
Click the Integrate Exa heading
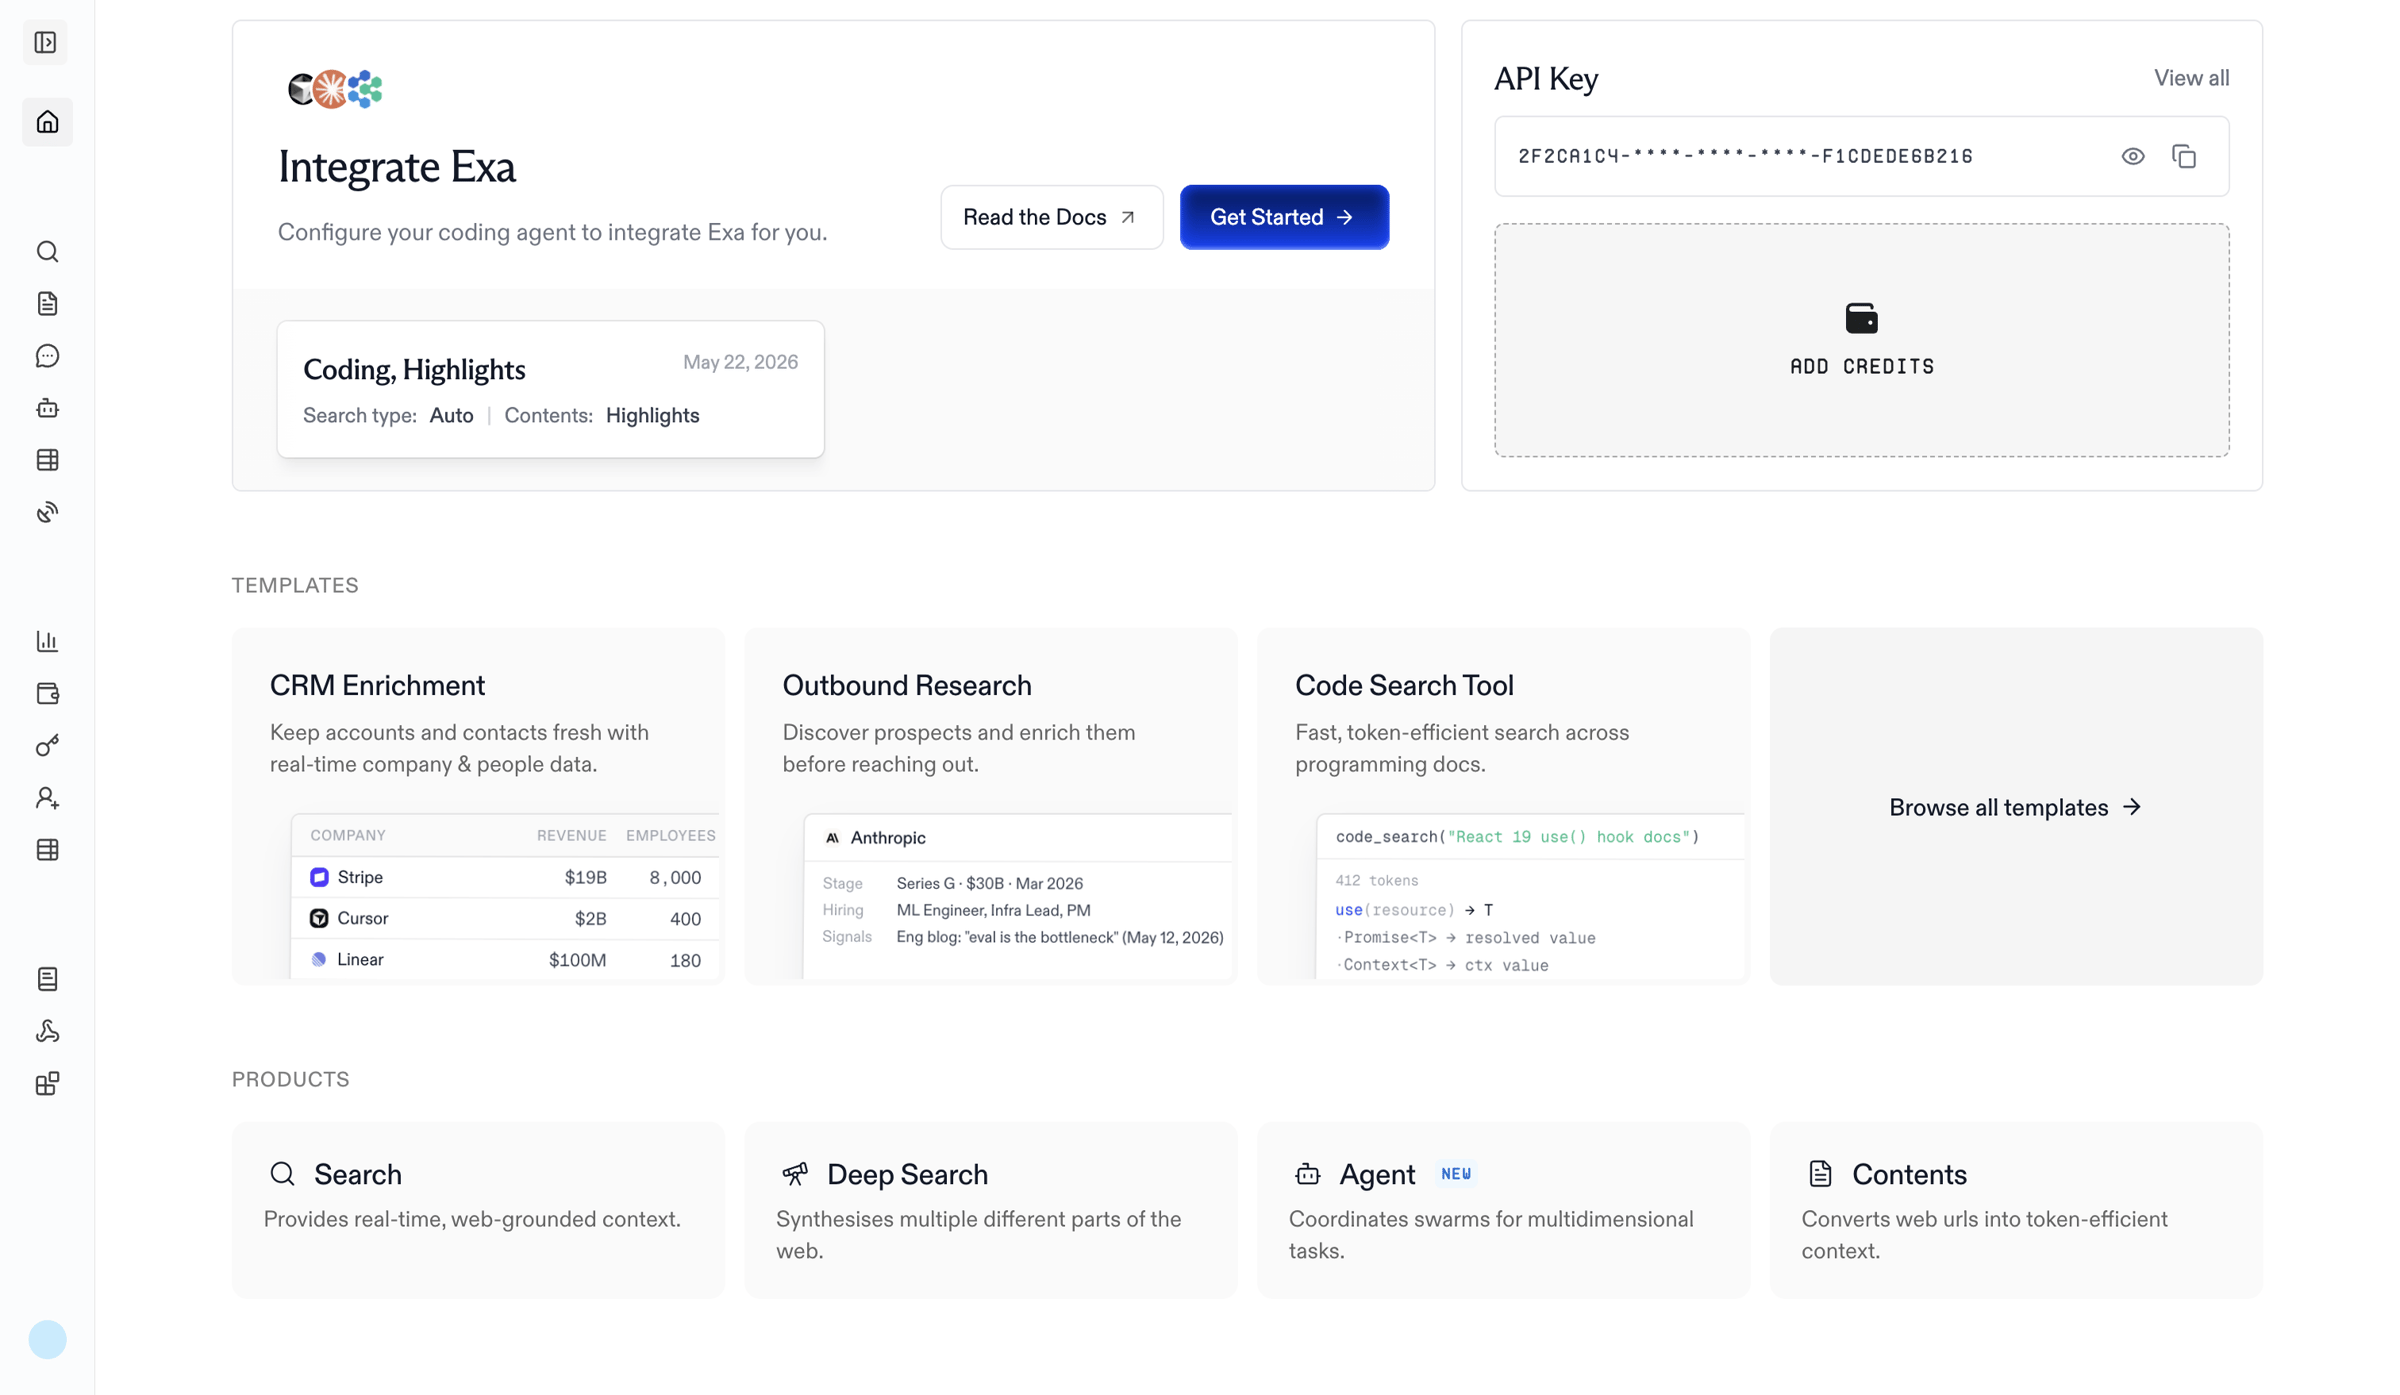click(x=397, y=166)
